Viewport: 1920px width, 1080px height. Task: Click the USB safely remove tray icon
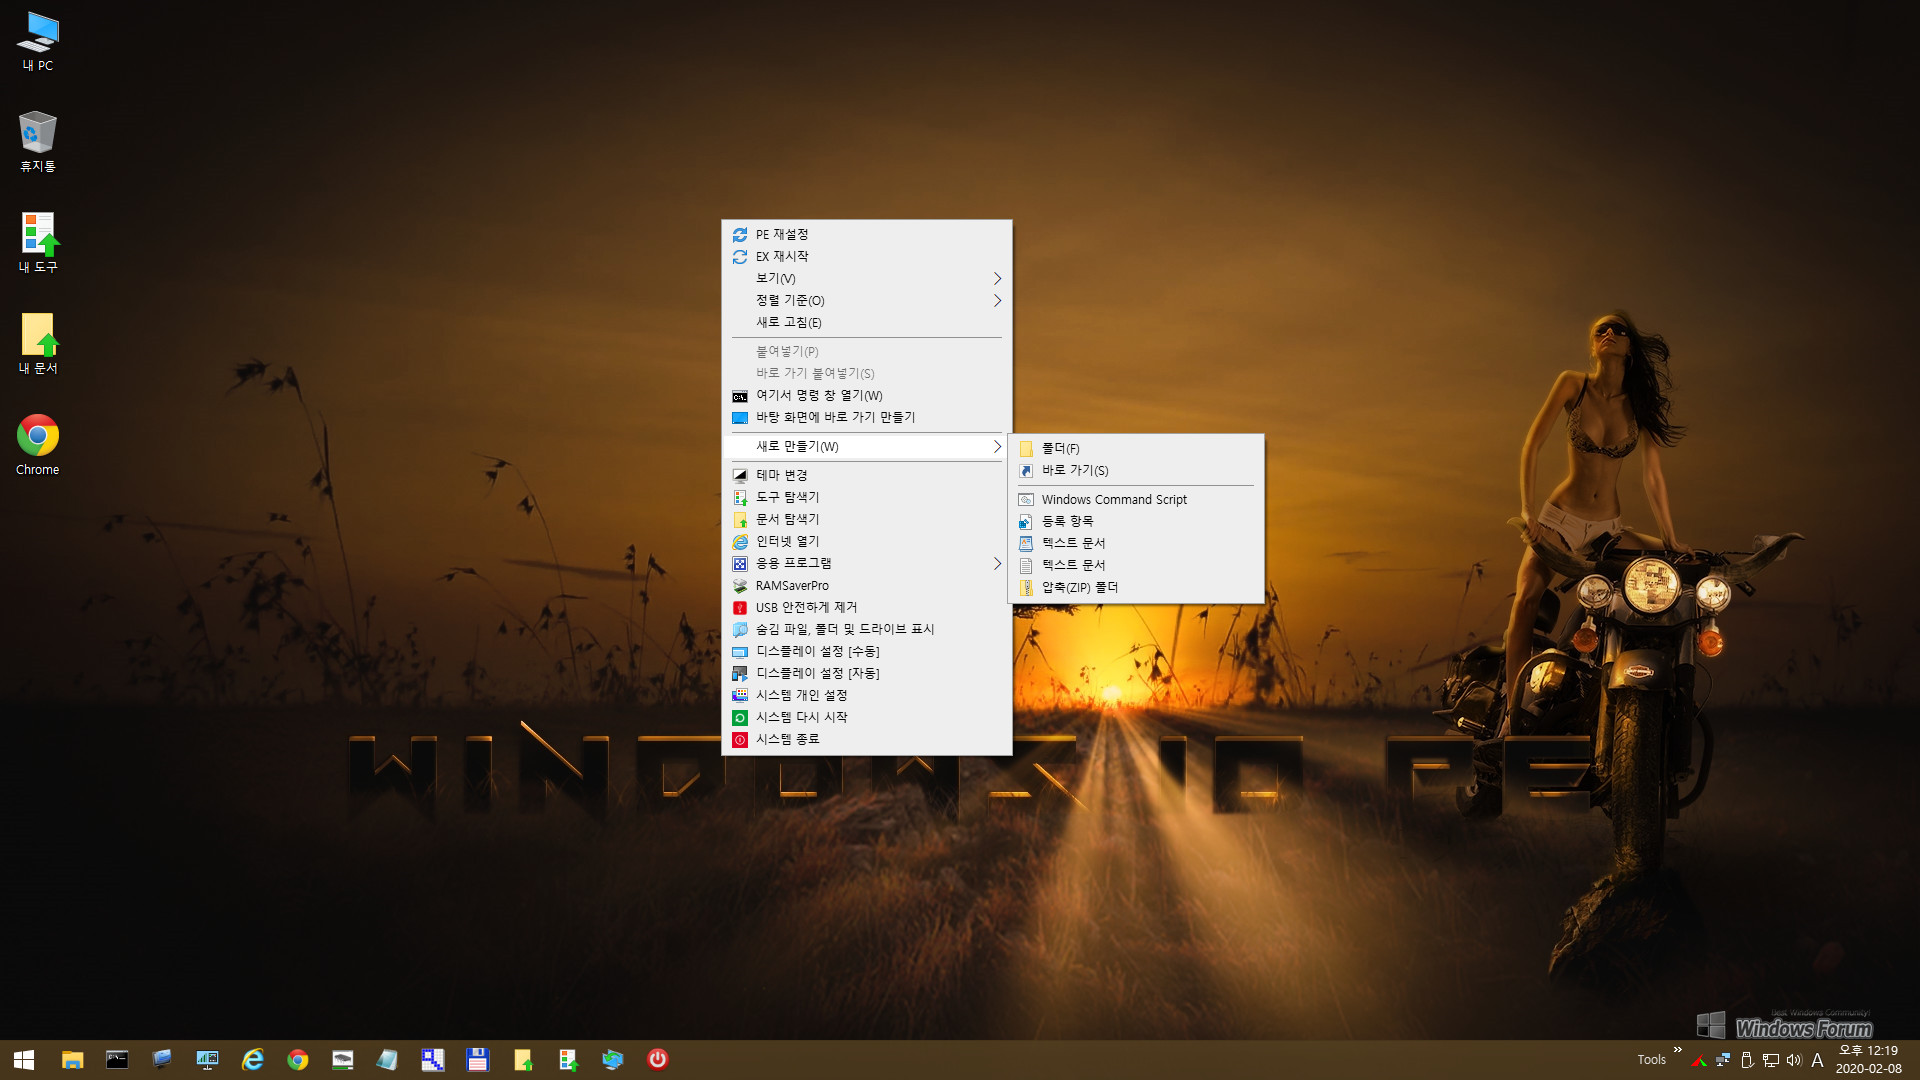[x=1747, y=1060]
